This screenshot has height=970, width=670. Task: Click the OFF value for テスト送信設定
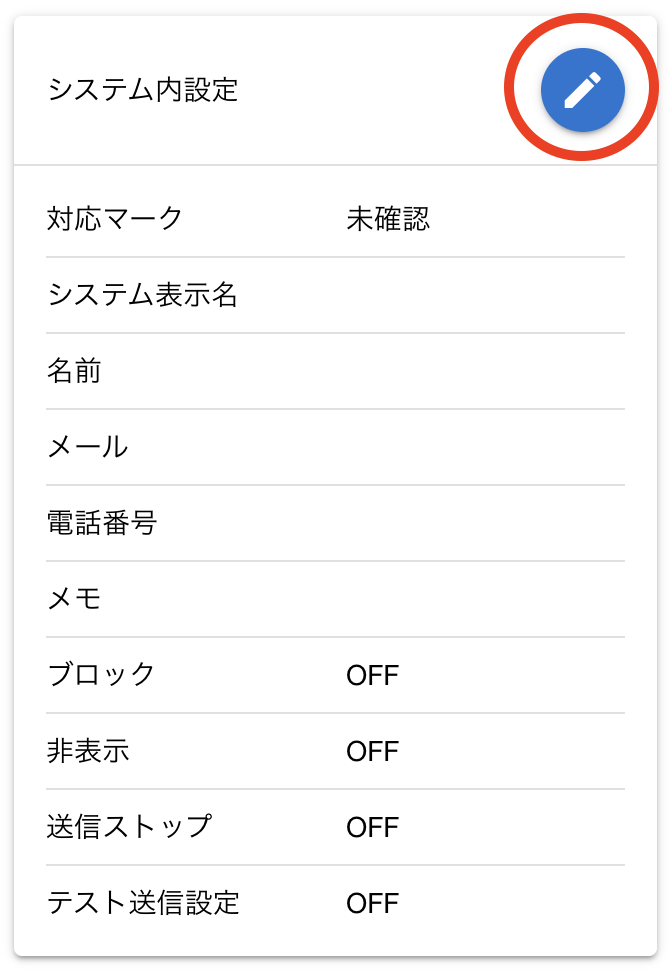(x=372, y=904)
